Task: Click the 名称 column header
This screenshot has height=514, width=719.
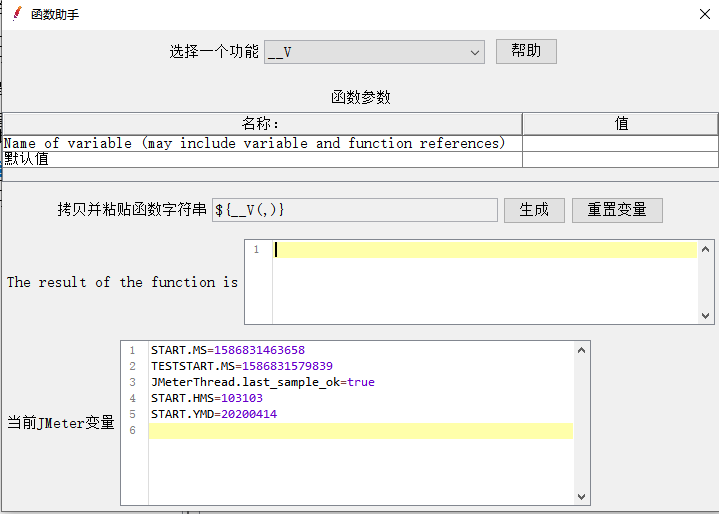Action: tap(261, 124)
